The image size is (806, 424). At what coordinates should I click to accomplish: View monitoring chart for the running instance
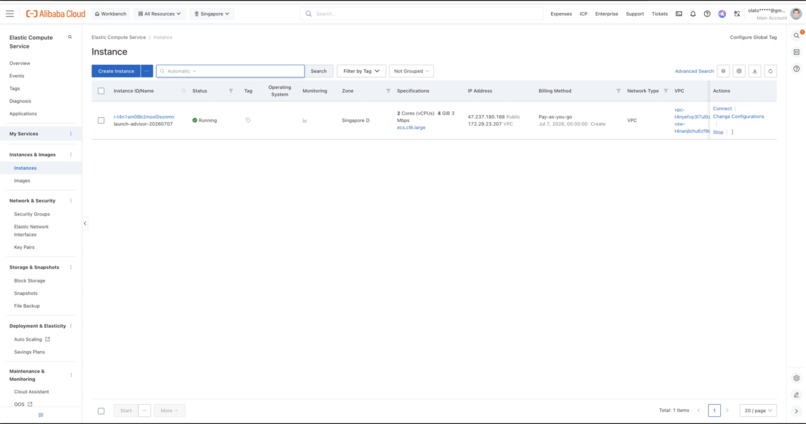(x=305, y=120)
